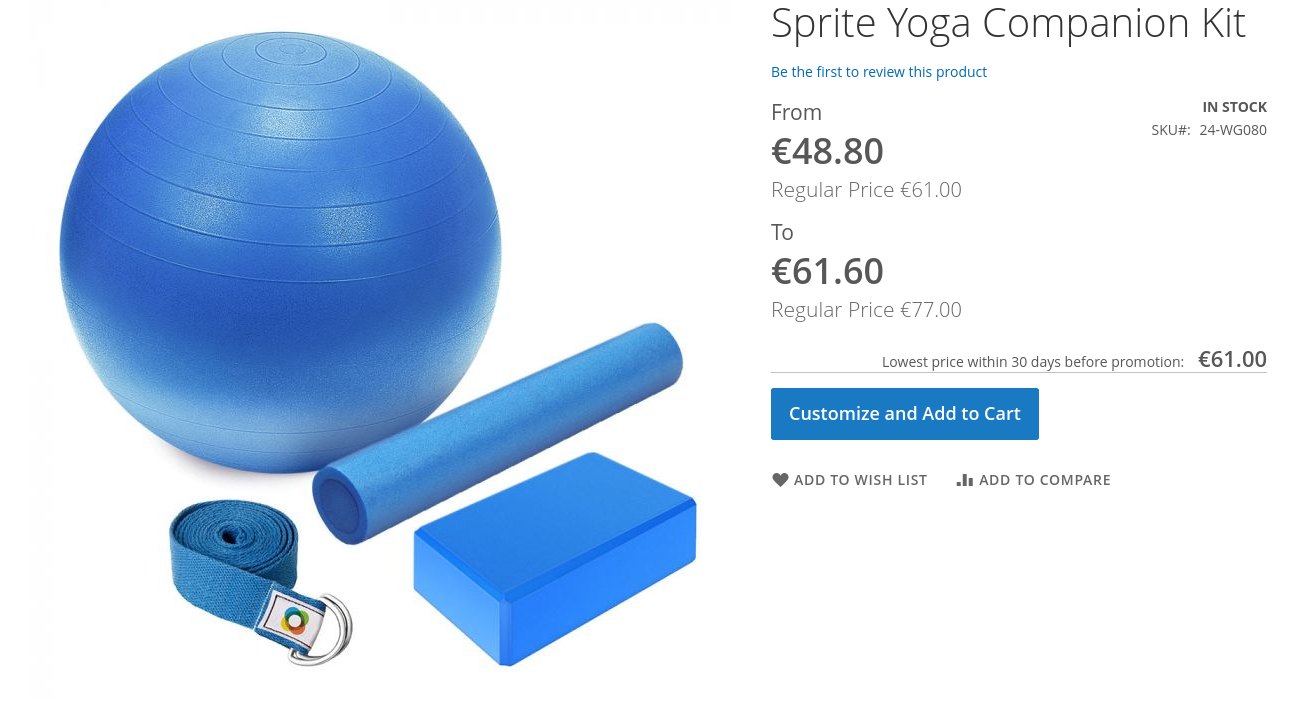
Task: Click the Regular Price €77.00 text
Action: coord(866,310)
